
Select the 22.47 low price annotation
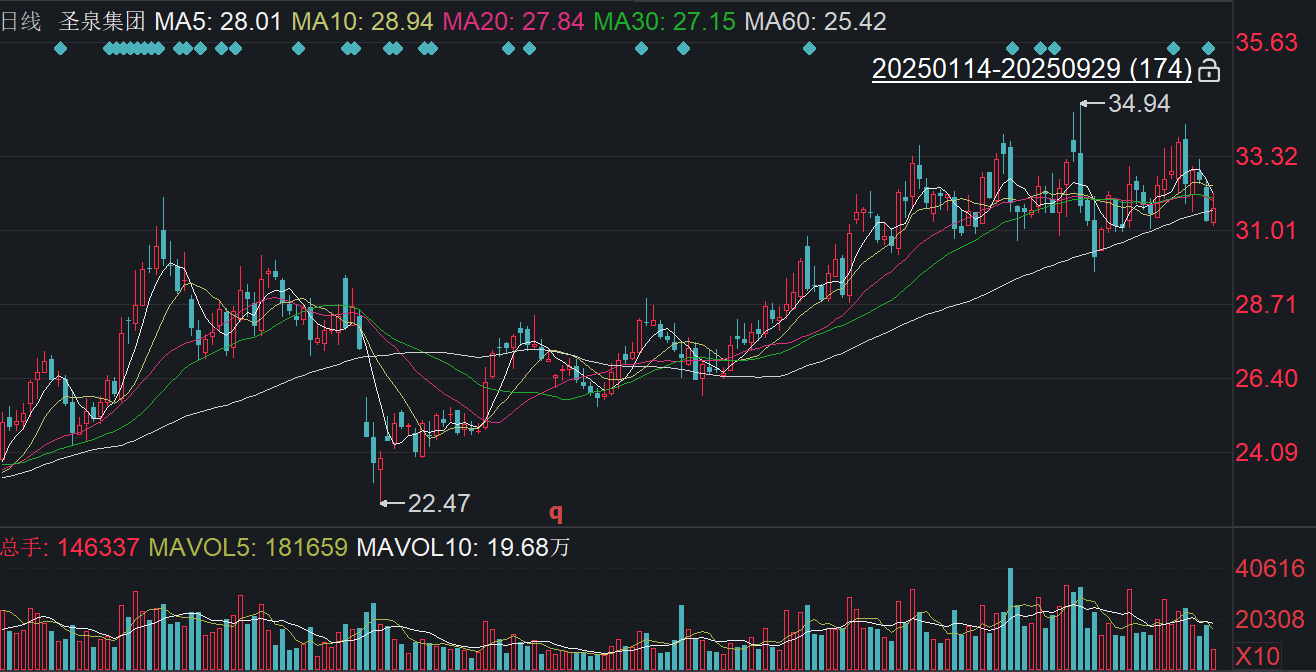click(438, 503)
